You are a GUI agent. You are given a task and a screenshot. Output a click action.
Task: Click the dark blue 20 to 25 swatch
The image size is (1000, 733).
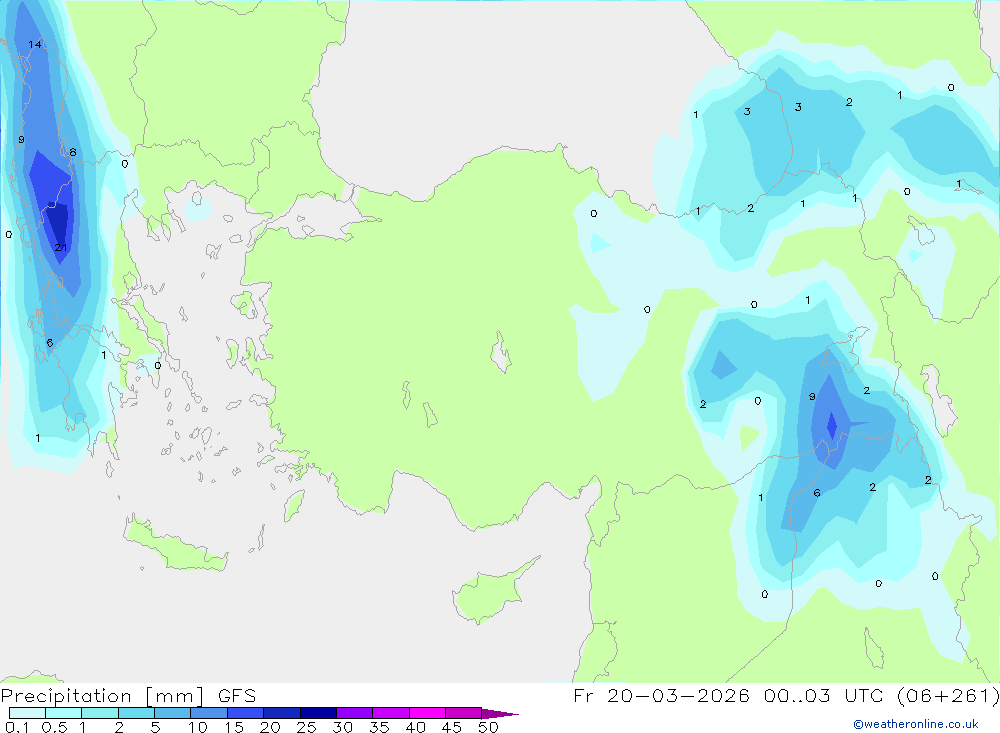281,713
